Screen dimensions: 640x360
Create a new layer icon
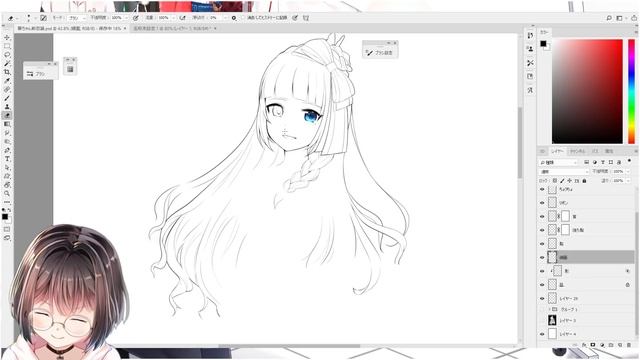coord(620,345)
